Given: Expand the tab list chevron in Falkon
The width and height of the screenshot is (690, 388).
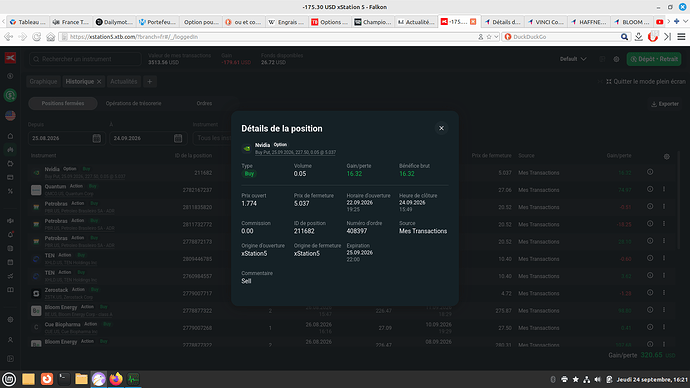Looking at the screenshot, I should click(x=685, y=21).
